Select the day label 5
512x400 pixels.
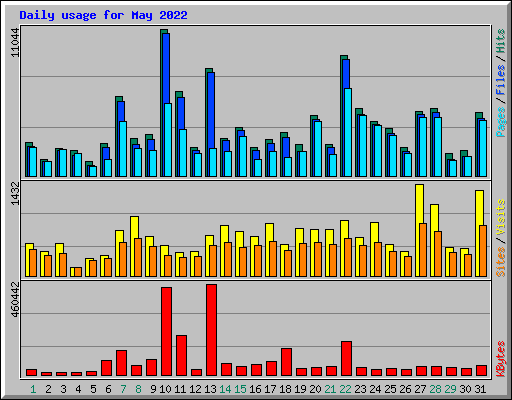point(93,389)
